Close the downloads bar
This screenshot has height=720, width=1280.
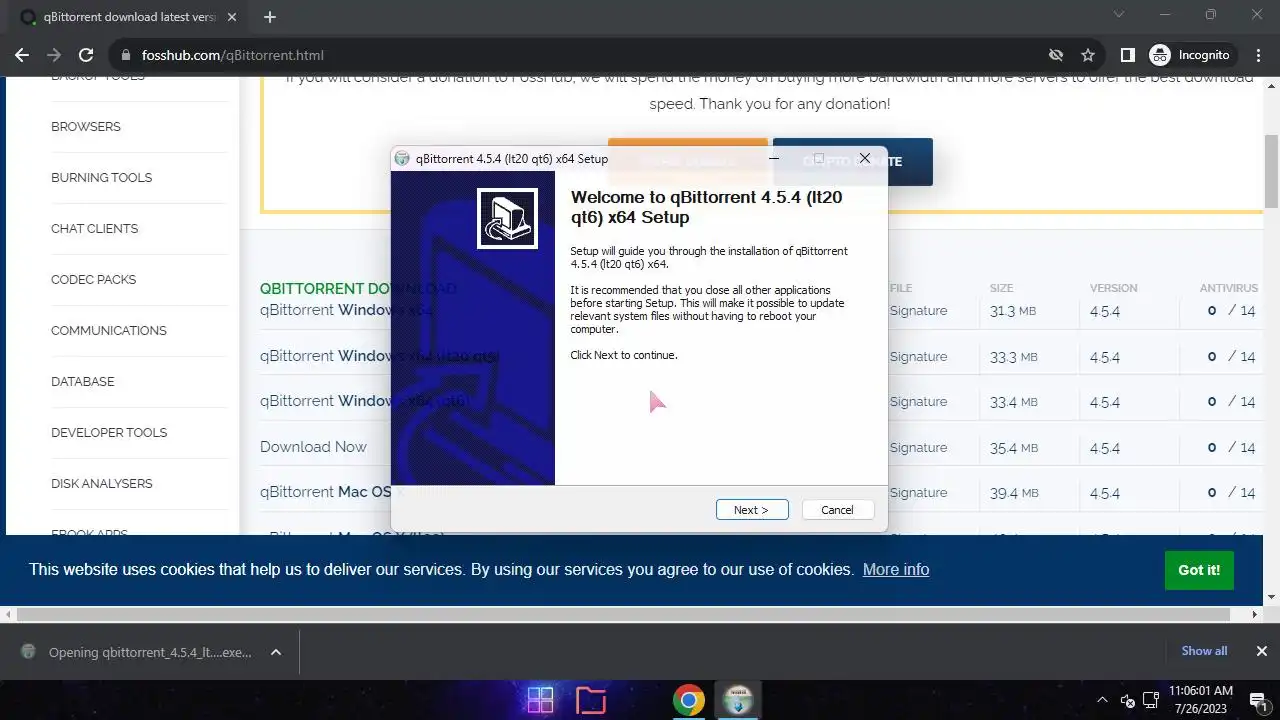coord(1262,651)
